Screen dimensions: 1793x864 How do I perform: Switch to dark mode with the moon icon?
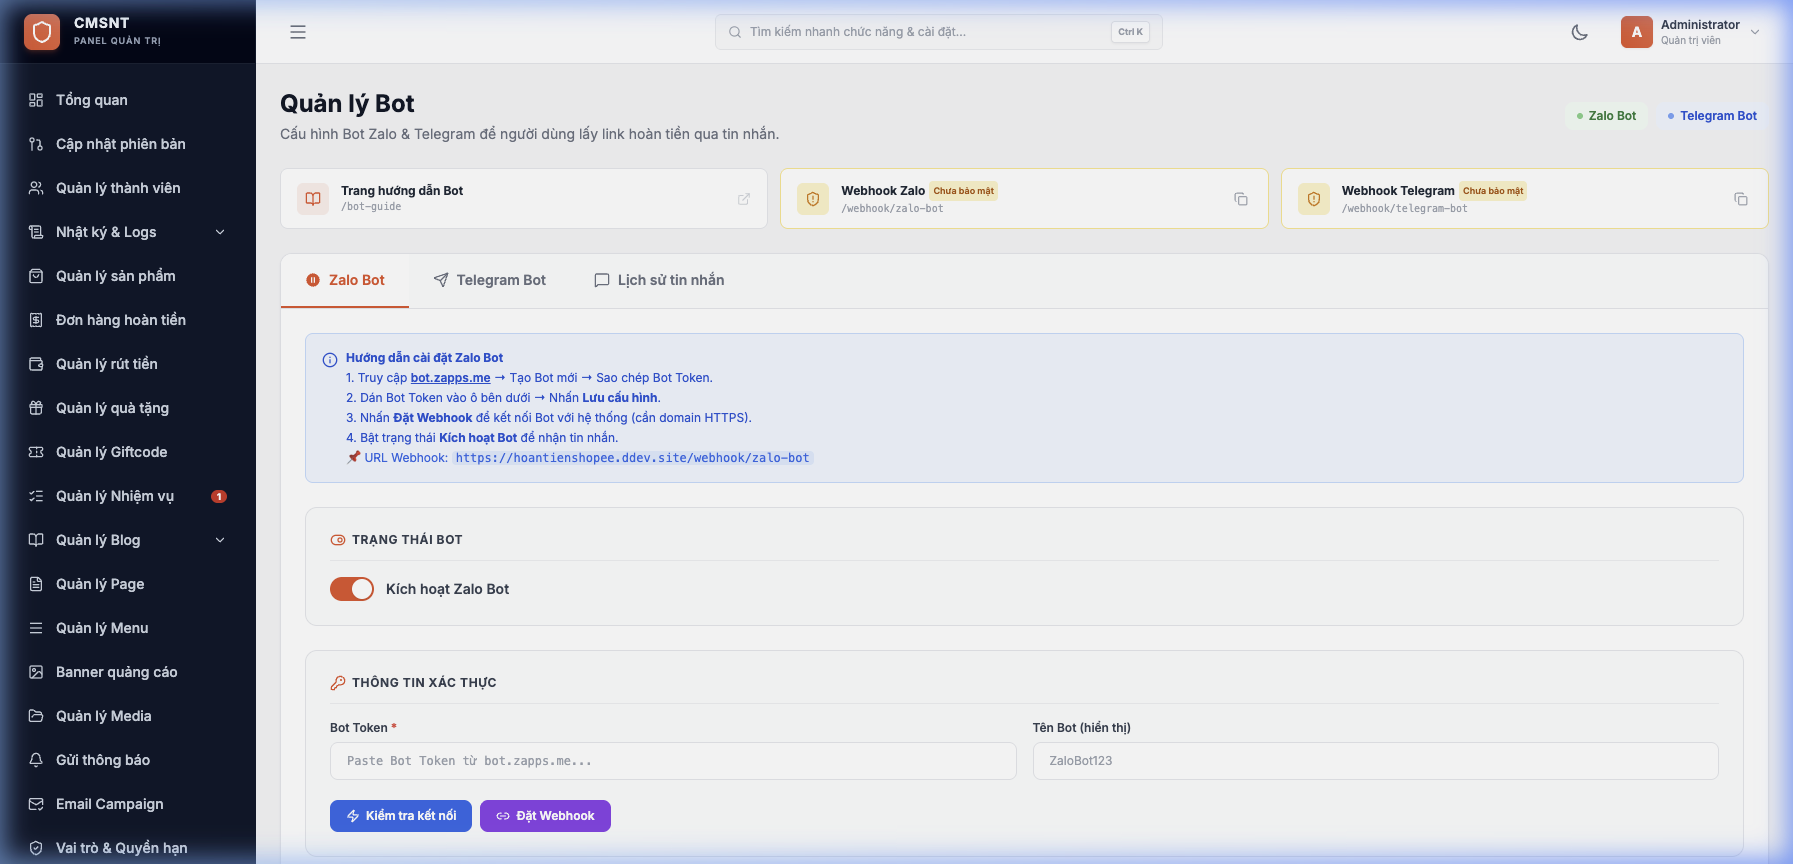tap(1580, 32)
